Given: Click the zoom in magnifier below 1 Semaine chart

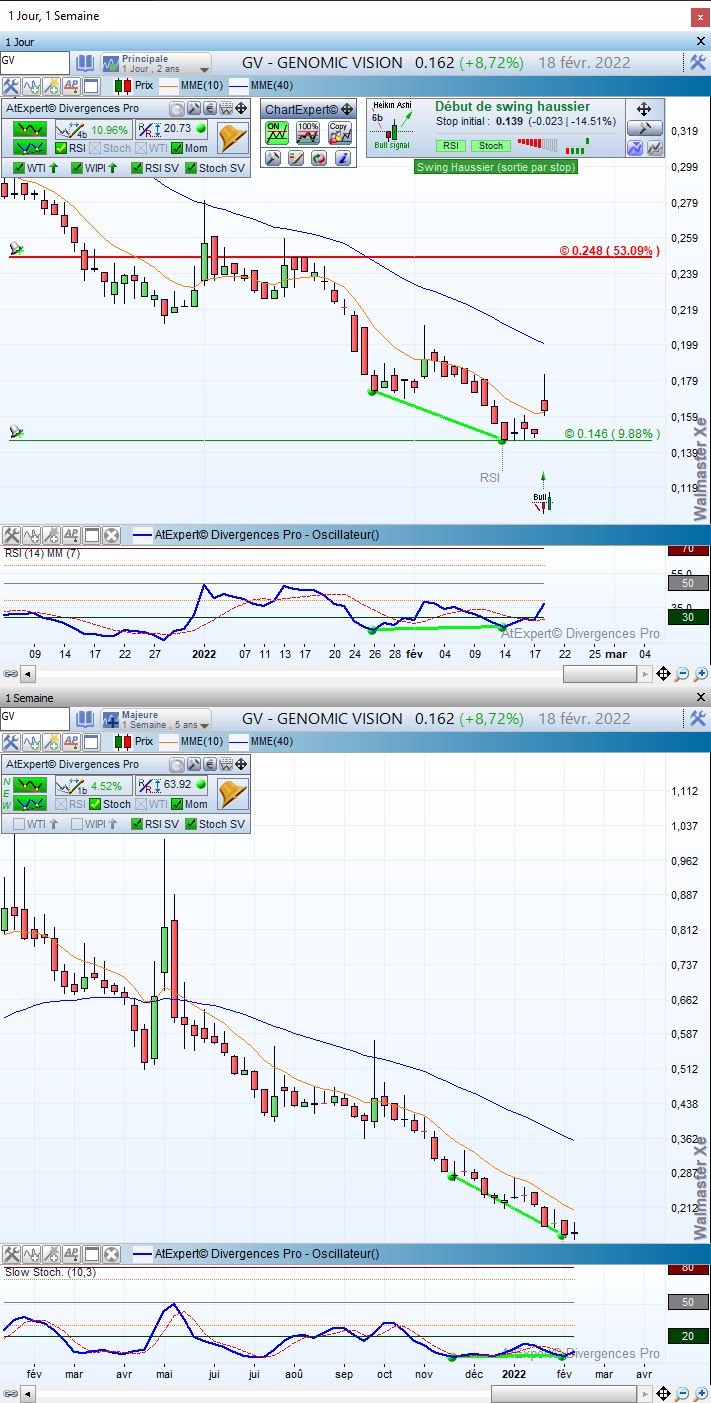Looking at the screenshot, I should pos(700,1394).
